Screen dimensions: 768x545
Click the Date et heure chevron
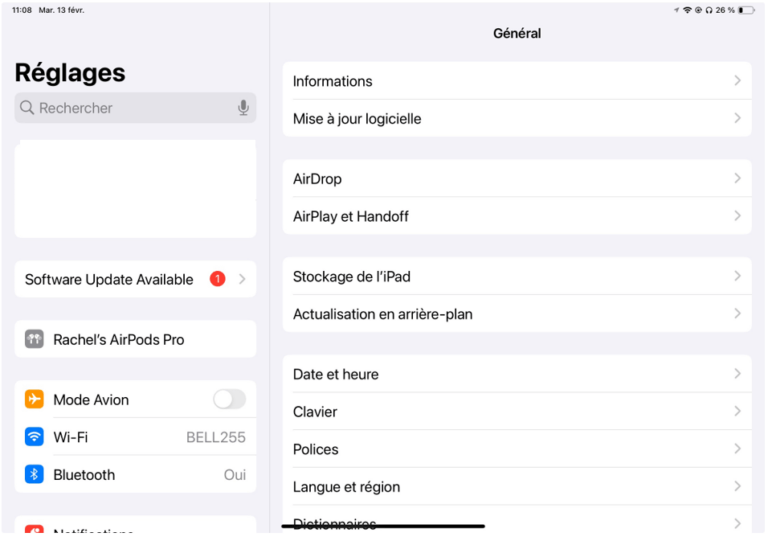click(x=738, y=374)
